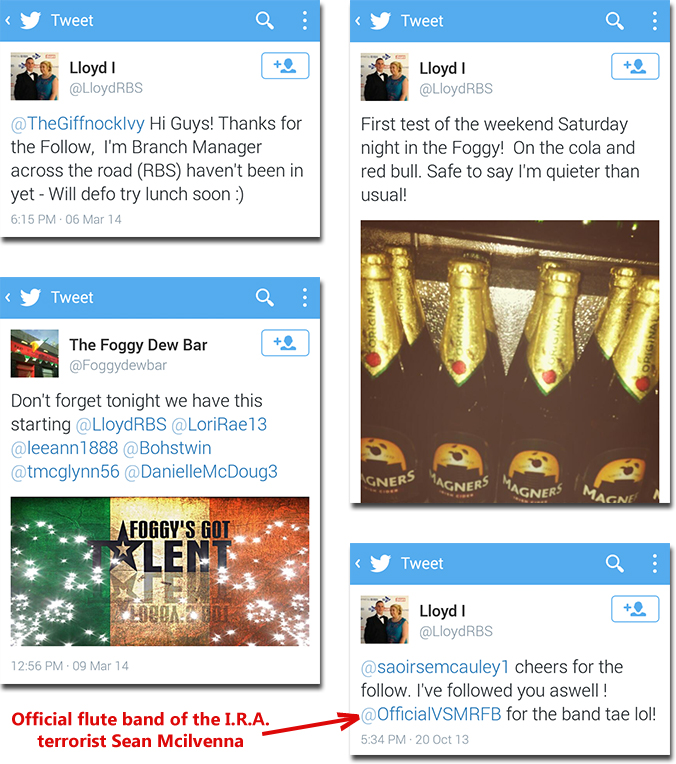676x764 pixels.
Task: Go back from the Foggy Dew Bar tweet
Action: tap(8, 297)
